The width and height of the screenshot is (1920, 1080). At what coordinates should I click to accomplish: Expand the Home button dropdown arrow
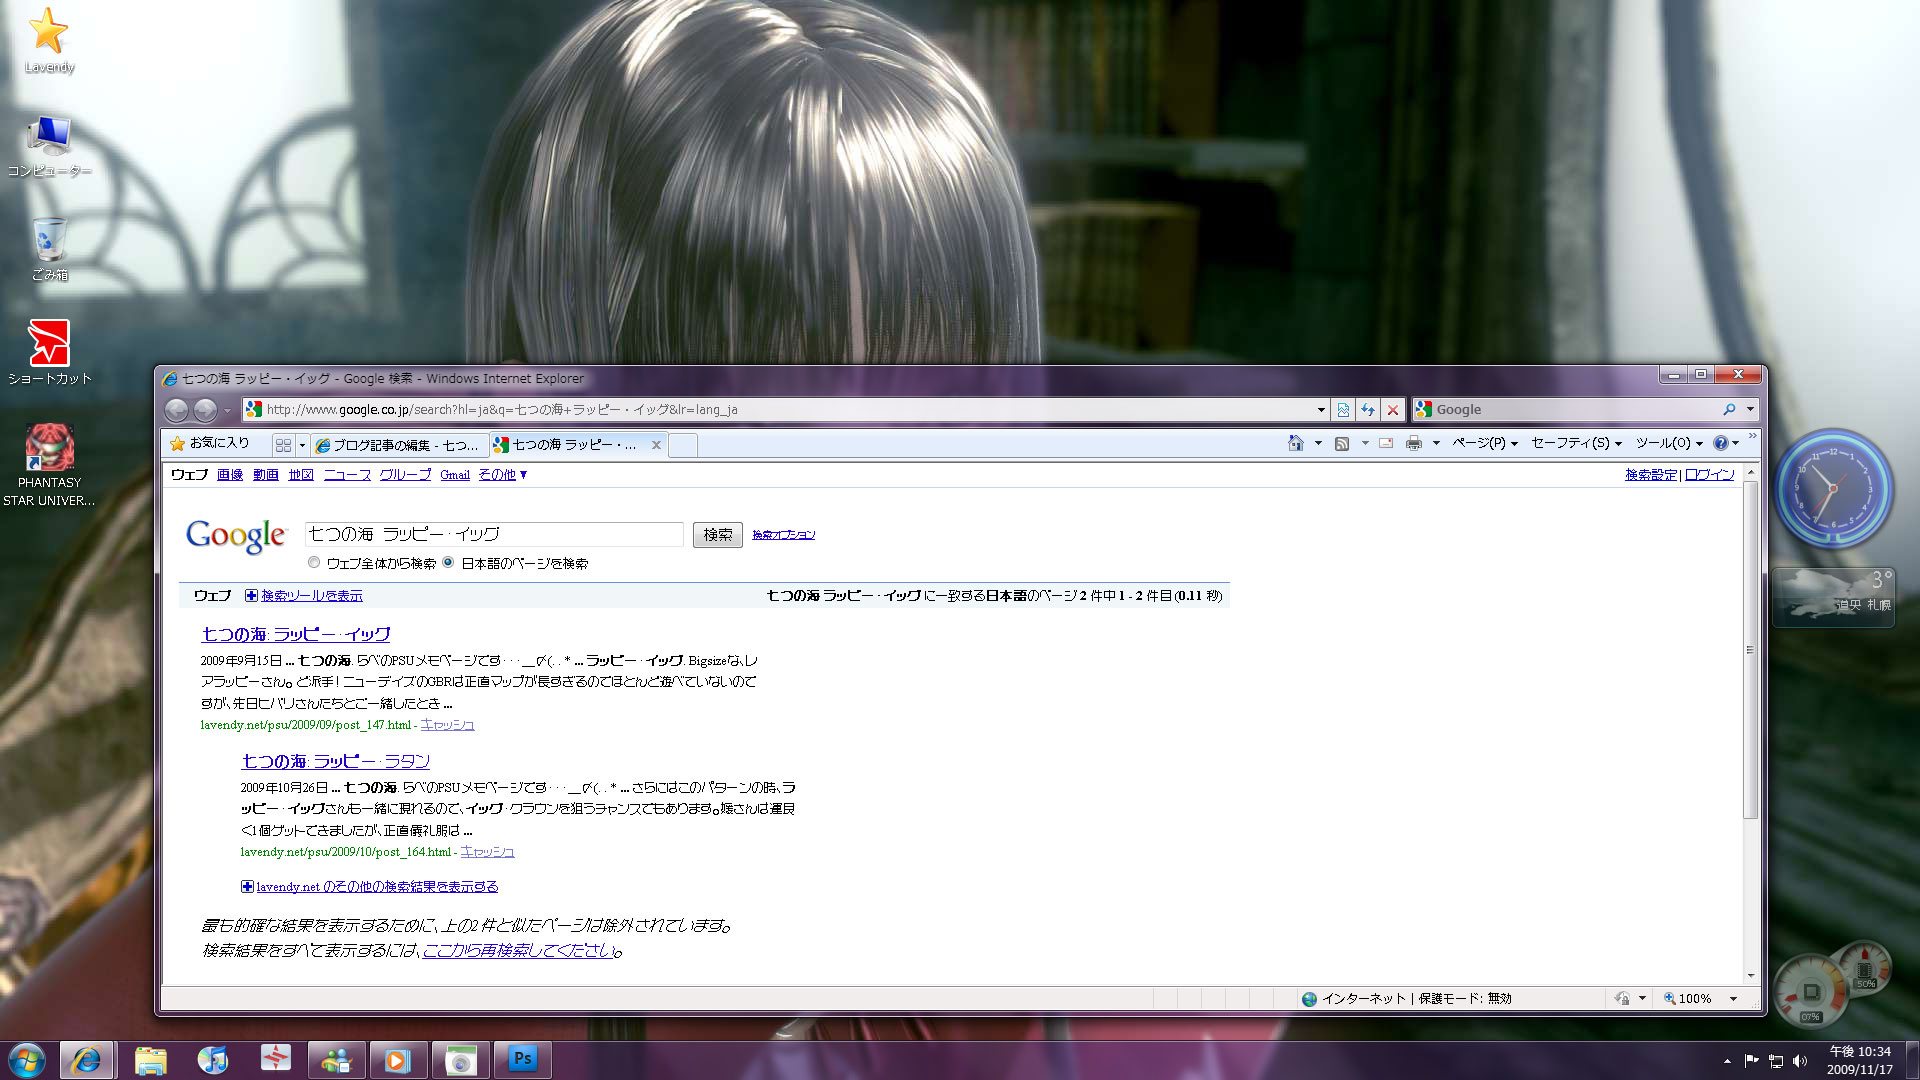coord(1318,443)
